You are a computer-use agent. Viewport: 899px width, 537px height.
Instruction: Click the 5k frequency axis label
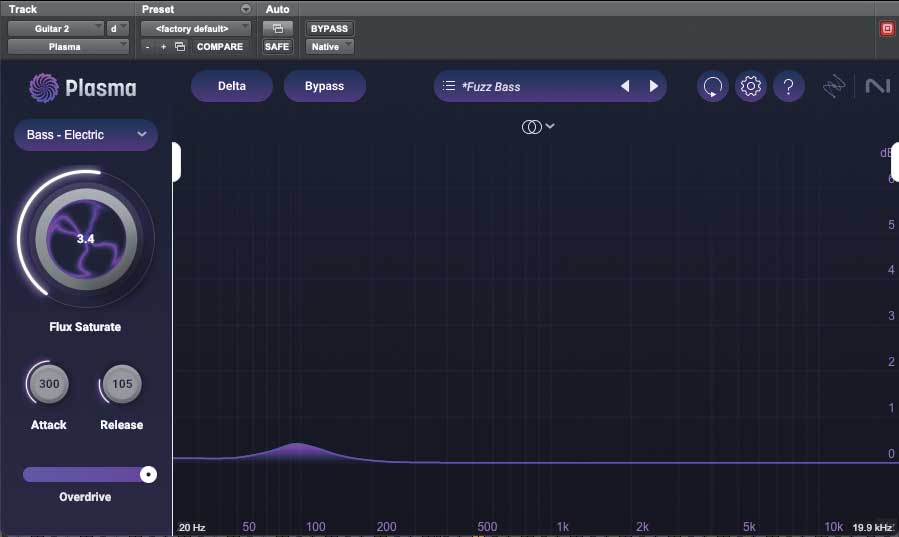[x=749, y=527]
